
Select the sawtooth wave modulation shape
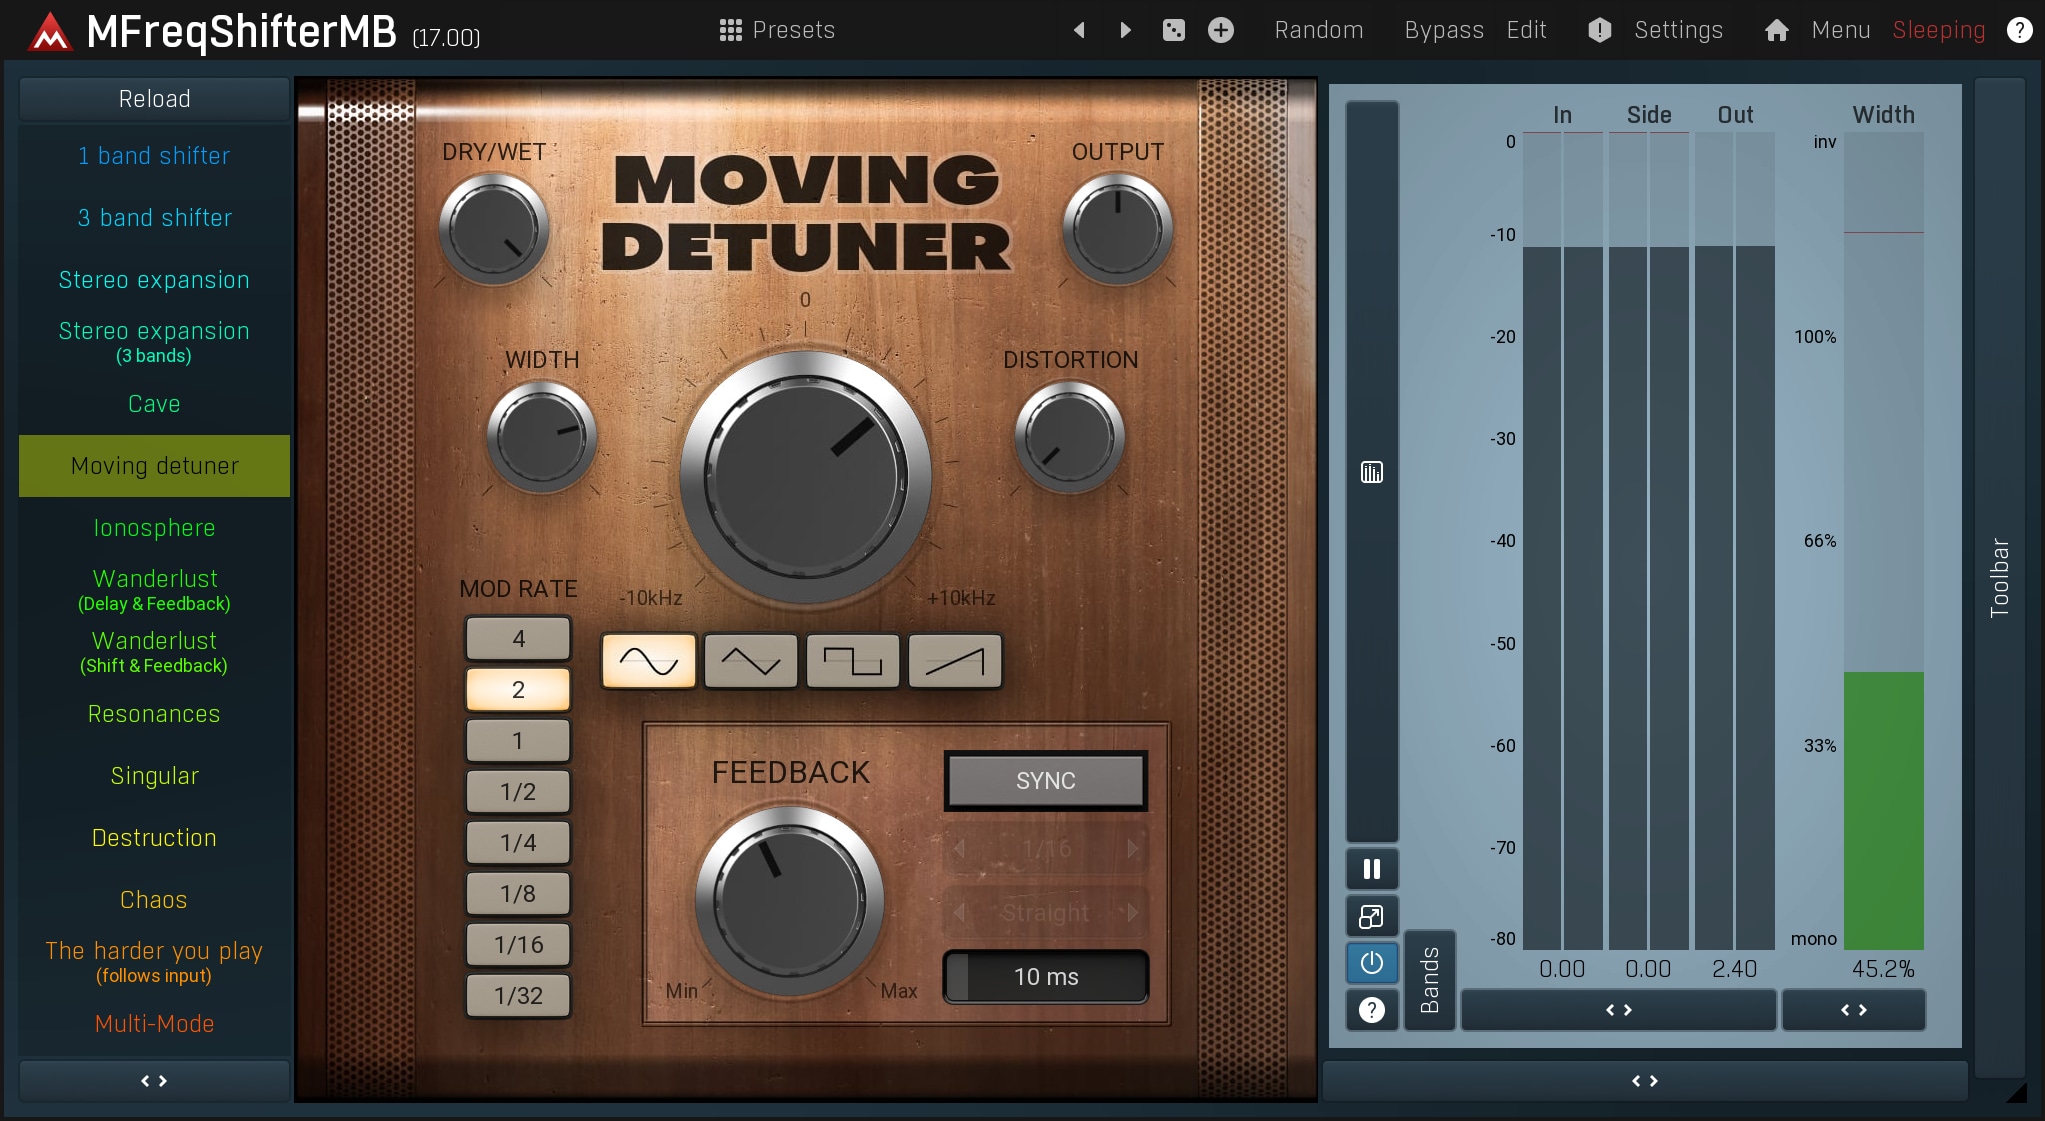pos(954,661)
